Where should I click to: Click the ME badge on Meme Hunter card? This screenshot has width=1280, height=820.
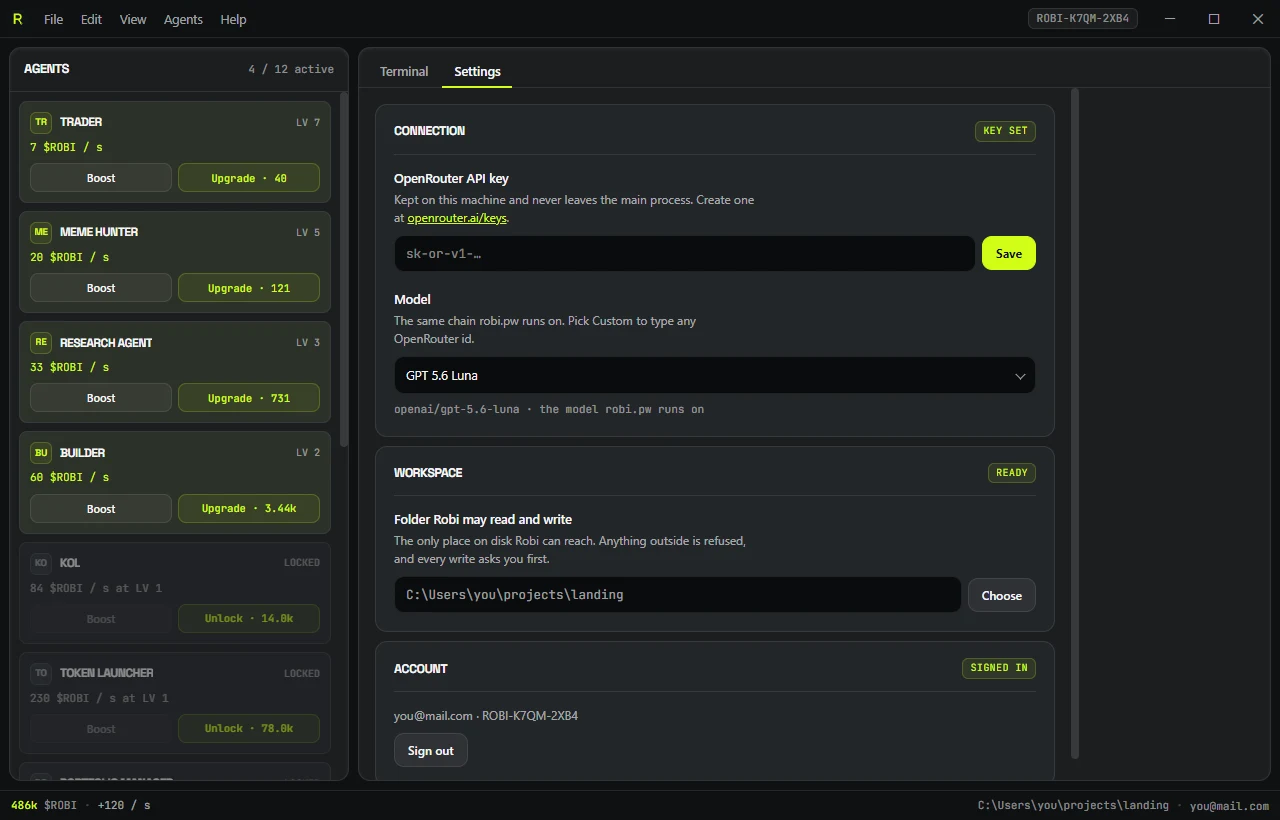pyautogui.click(x=41, y=232)
